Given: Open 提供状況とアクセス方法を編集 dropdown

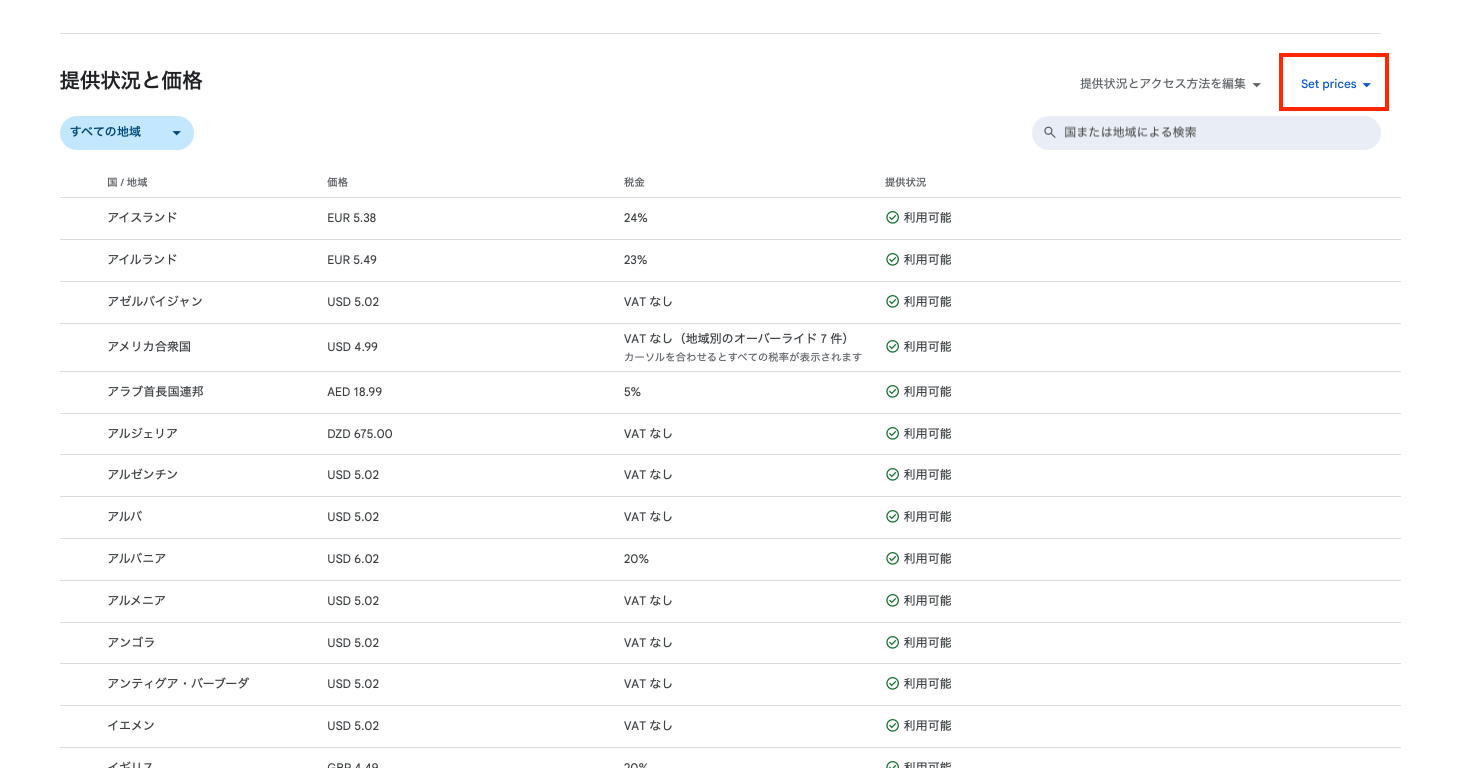Looking at the screenshot, I should pos(1171,84).
